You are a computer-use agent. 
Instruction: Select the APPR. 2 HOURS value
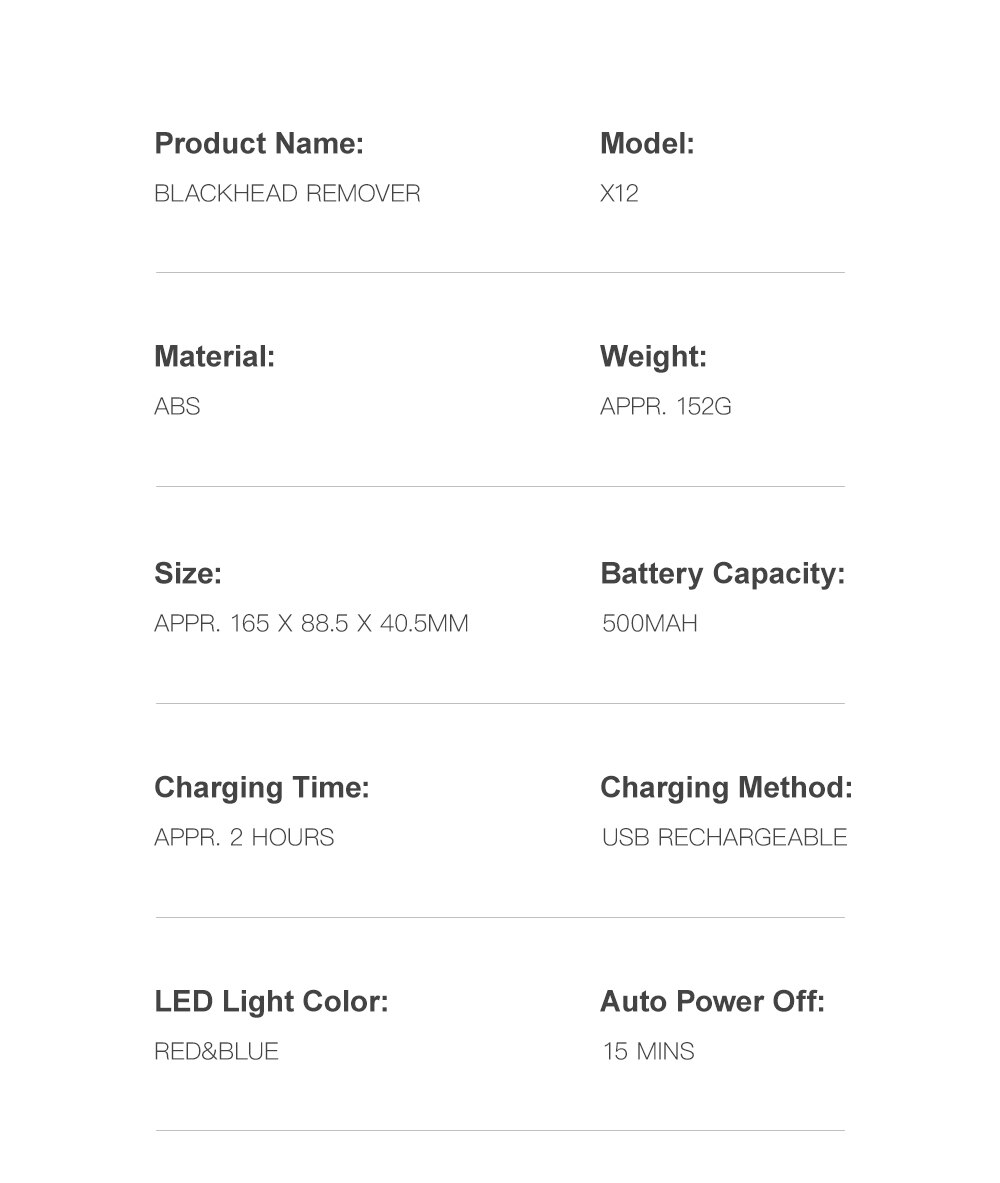point(244,838)
